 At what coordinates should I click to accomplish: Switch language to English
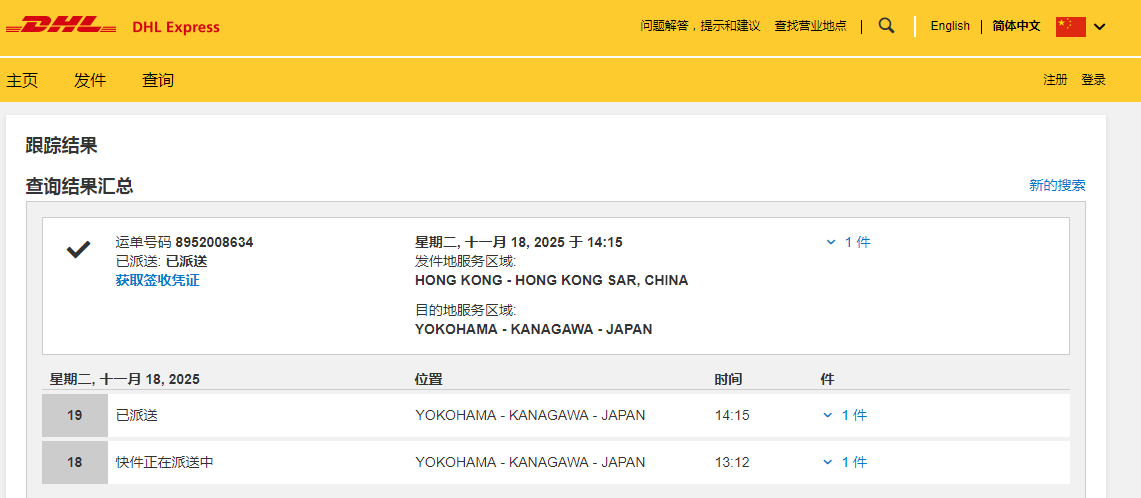tap(950, 26)
